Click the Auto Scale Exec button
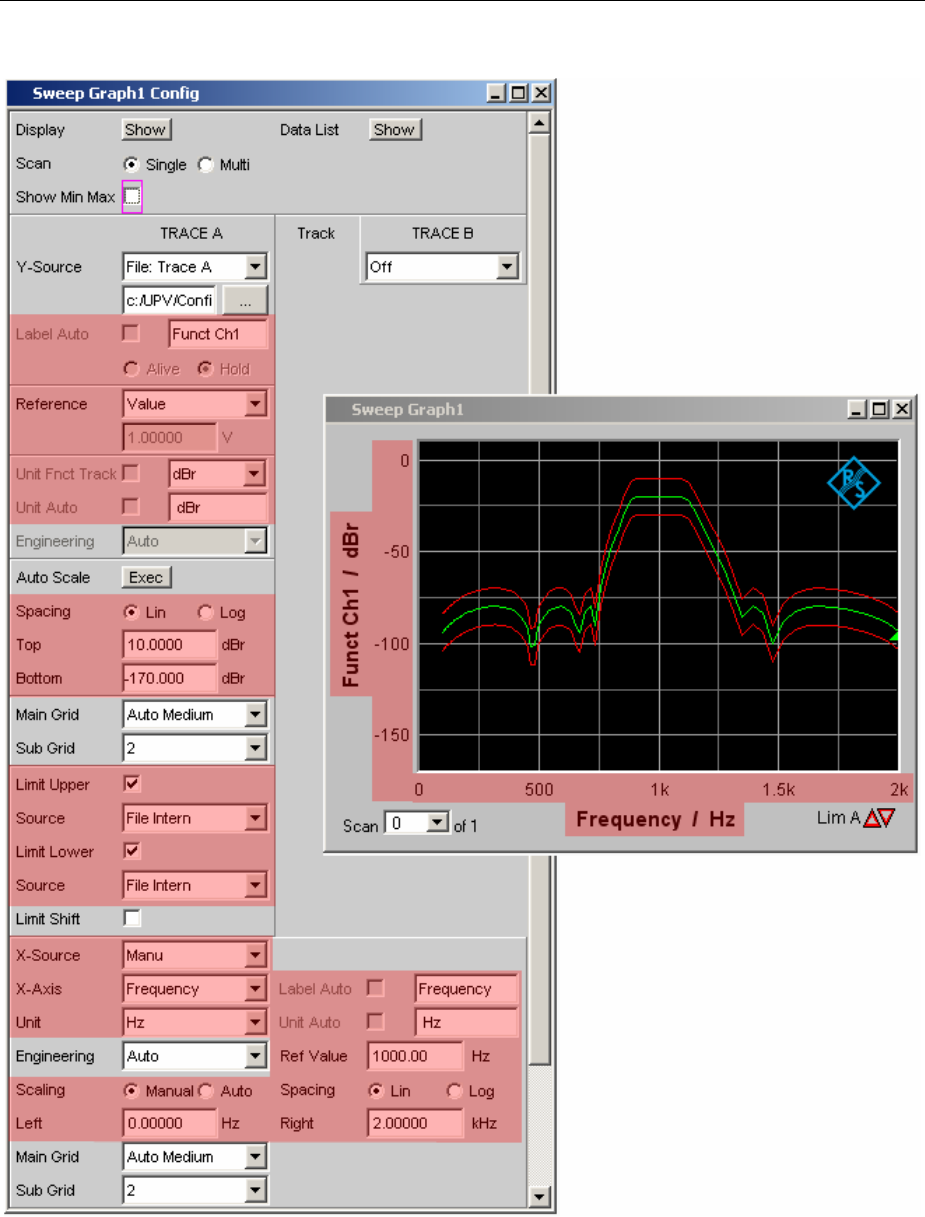The image size is (925, 1217). coord(146,577)
